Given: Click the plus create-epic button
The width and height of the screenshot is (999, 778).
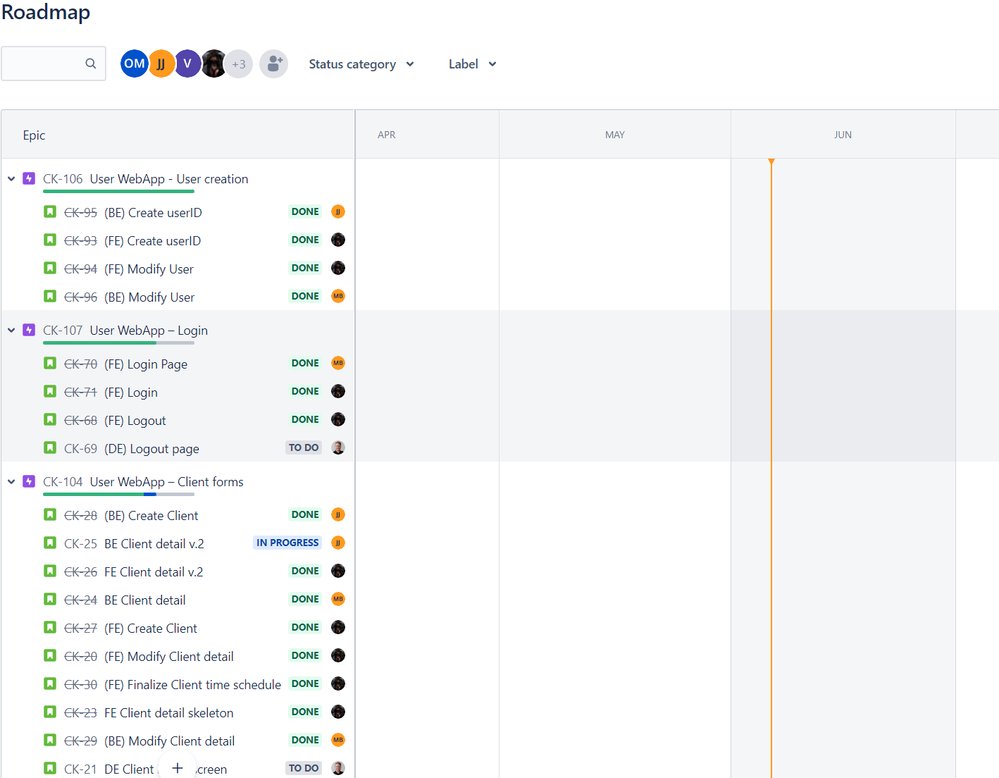Looking at the screenshot, I should click(x=178, y=768).
